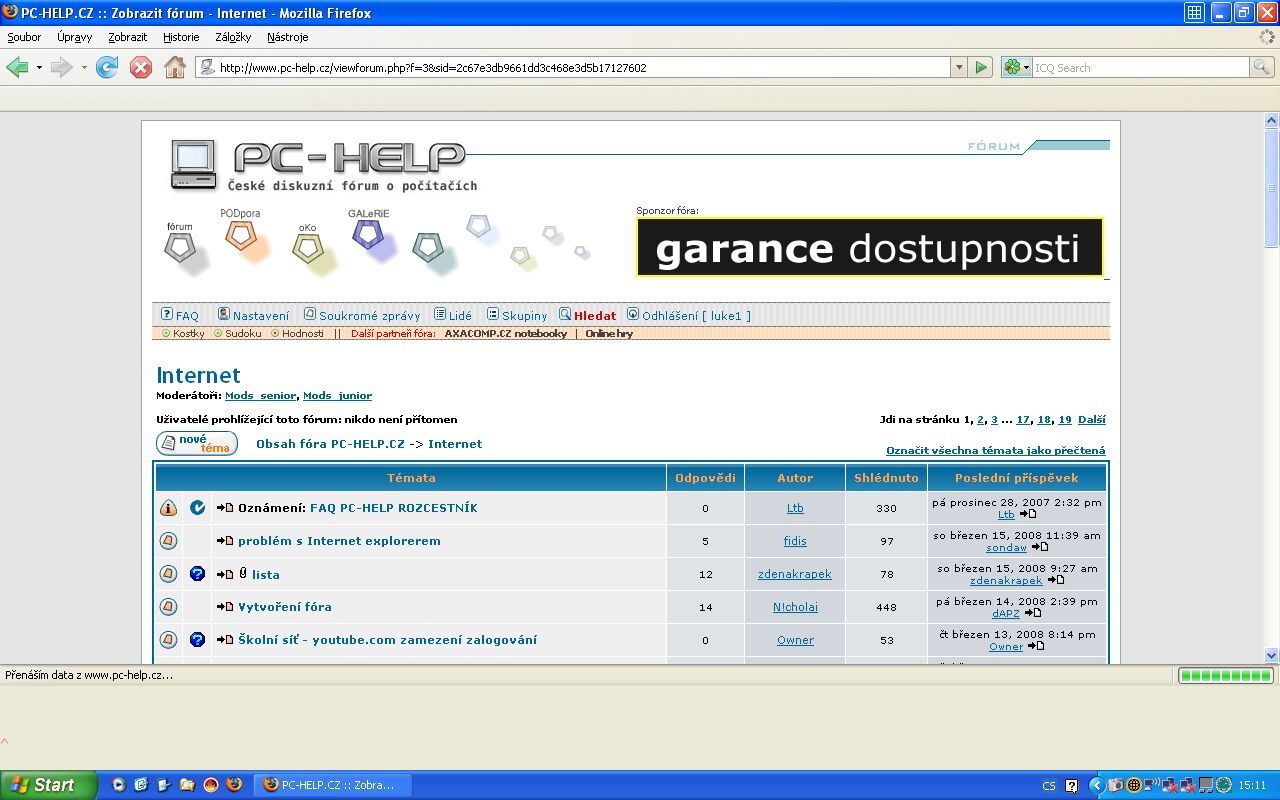Screen dimensions: 1280x800
Task: View last post icon next to 'dAPZ'
Action: pos(1032,614)
